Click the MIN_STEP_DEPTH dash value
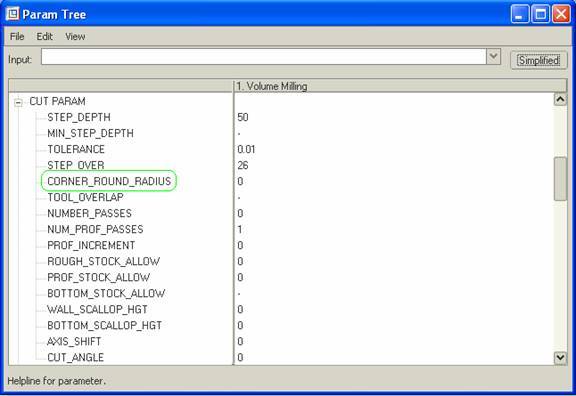The image size is (576, 396). point(239,134)
